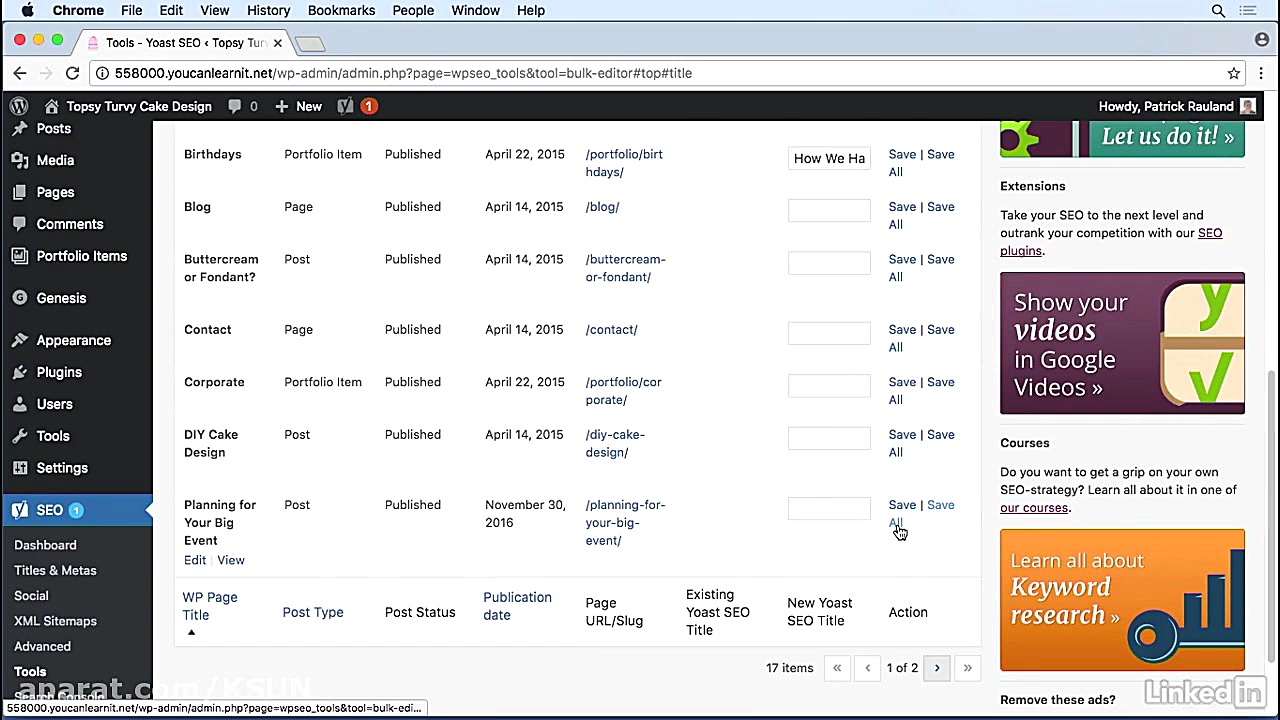Screen dimensions: 1280x720
Task: Click the Yoast icon in admin bar
Action: (x=345, y=106)
